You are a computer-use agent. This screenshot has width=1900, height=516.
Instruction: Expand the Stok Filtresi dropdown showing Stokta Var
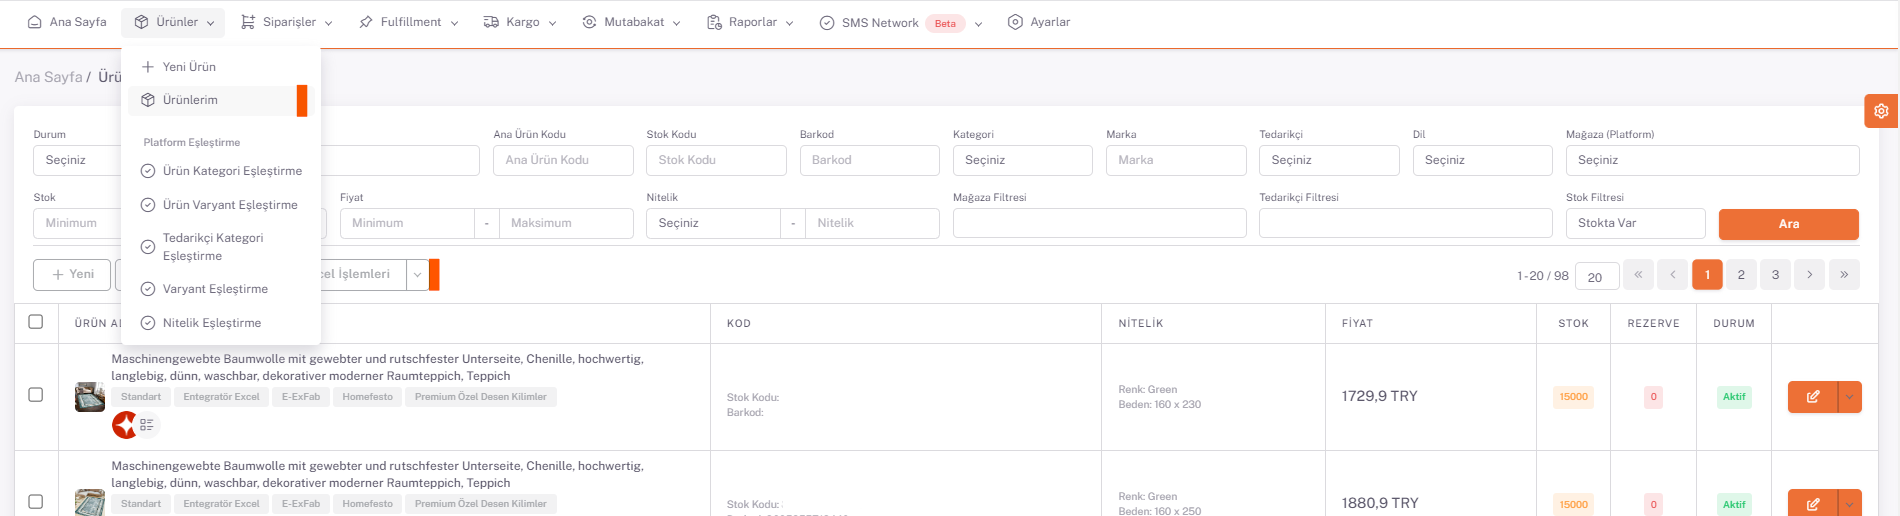pos(1635,223)
